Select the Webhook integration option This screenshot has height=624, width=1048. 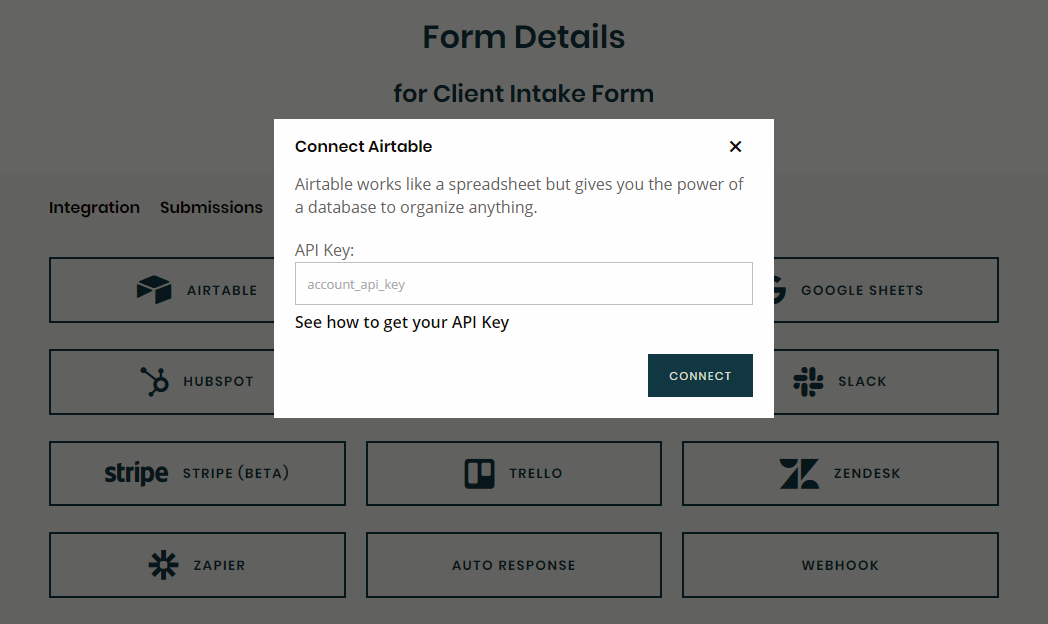[839, 565]
